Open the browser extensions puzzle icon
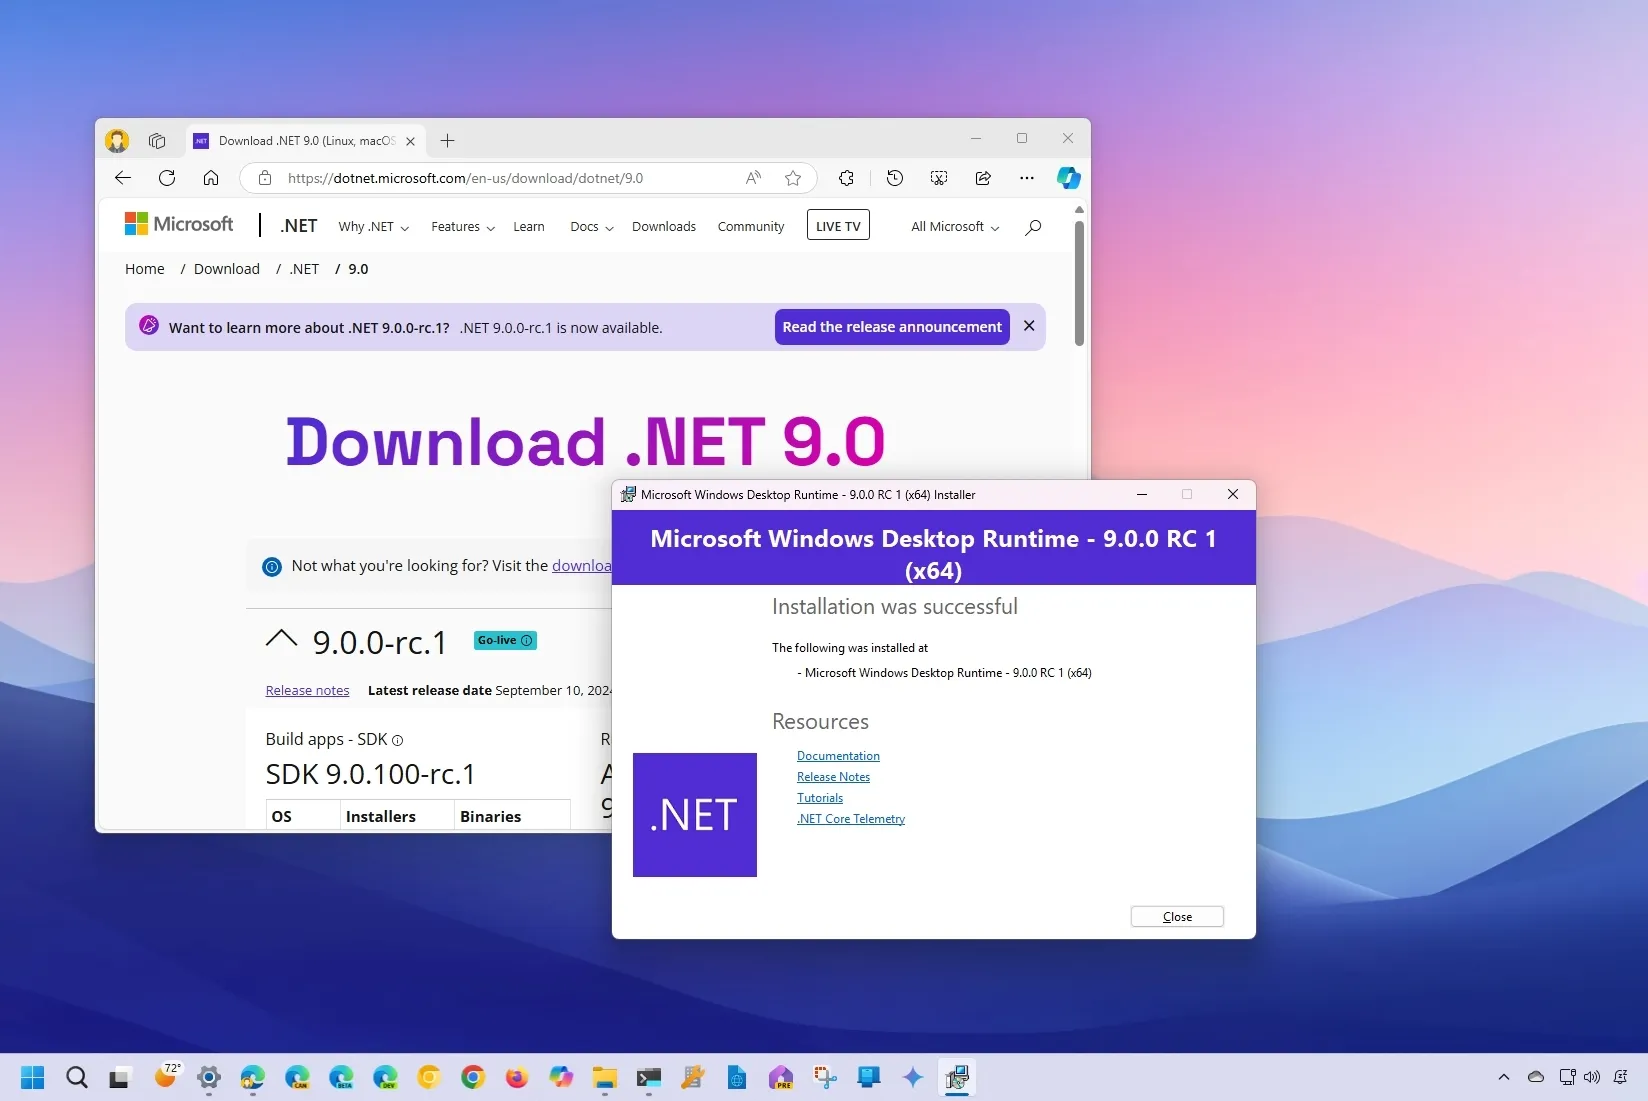Screen dimensions: 1648x1101 [846, 178]
